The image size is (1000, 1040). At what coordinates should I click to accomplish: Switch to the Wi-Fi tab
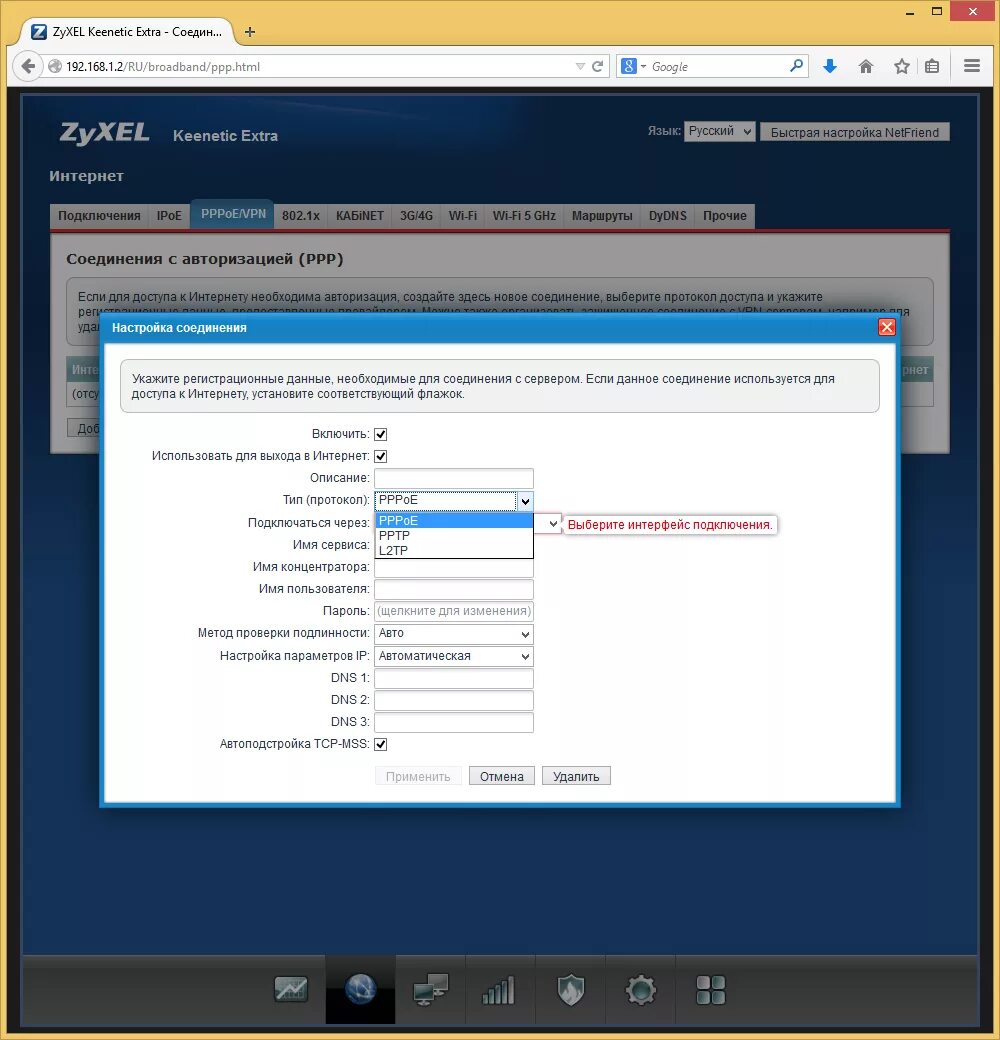[x=463, y=216]
